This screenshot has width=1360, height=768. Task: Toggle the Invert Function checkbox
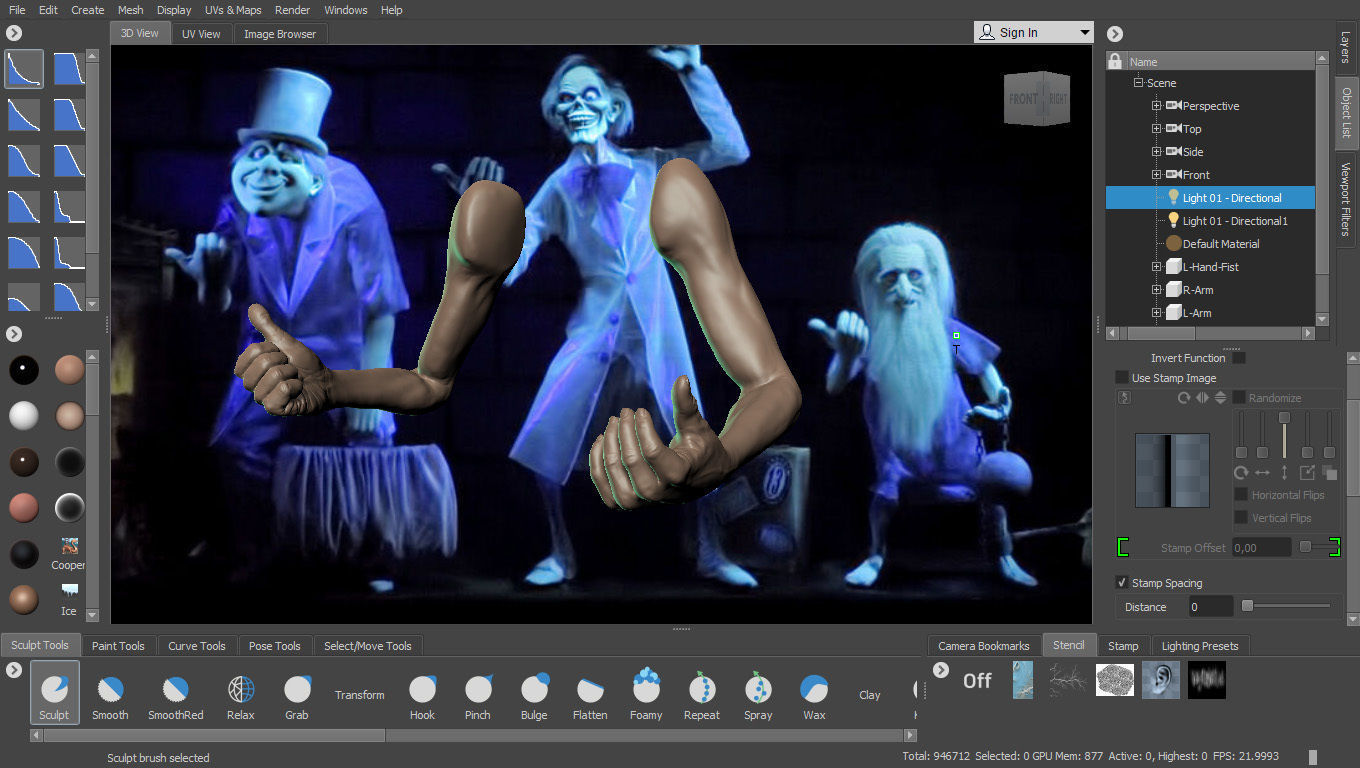point(1239,358)
